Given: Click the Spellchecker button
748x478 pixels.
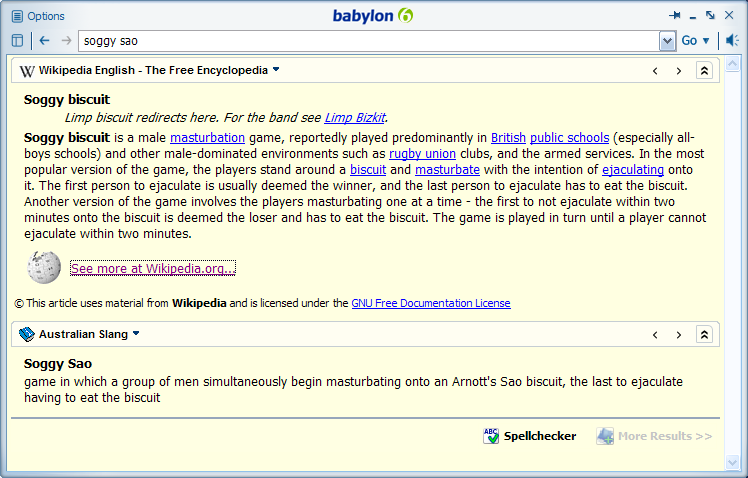Looking at the screenshot, I should 530,436.
